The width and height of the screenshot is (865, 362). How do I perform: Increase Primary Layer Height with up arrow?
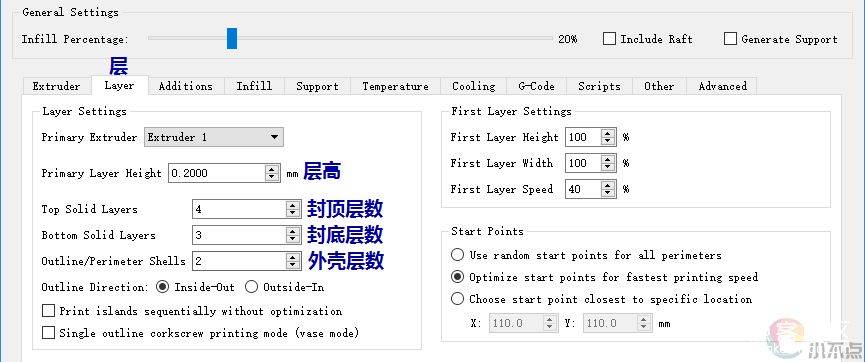[271, 169]
